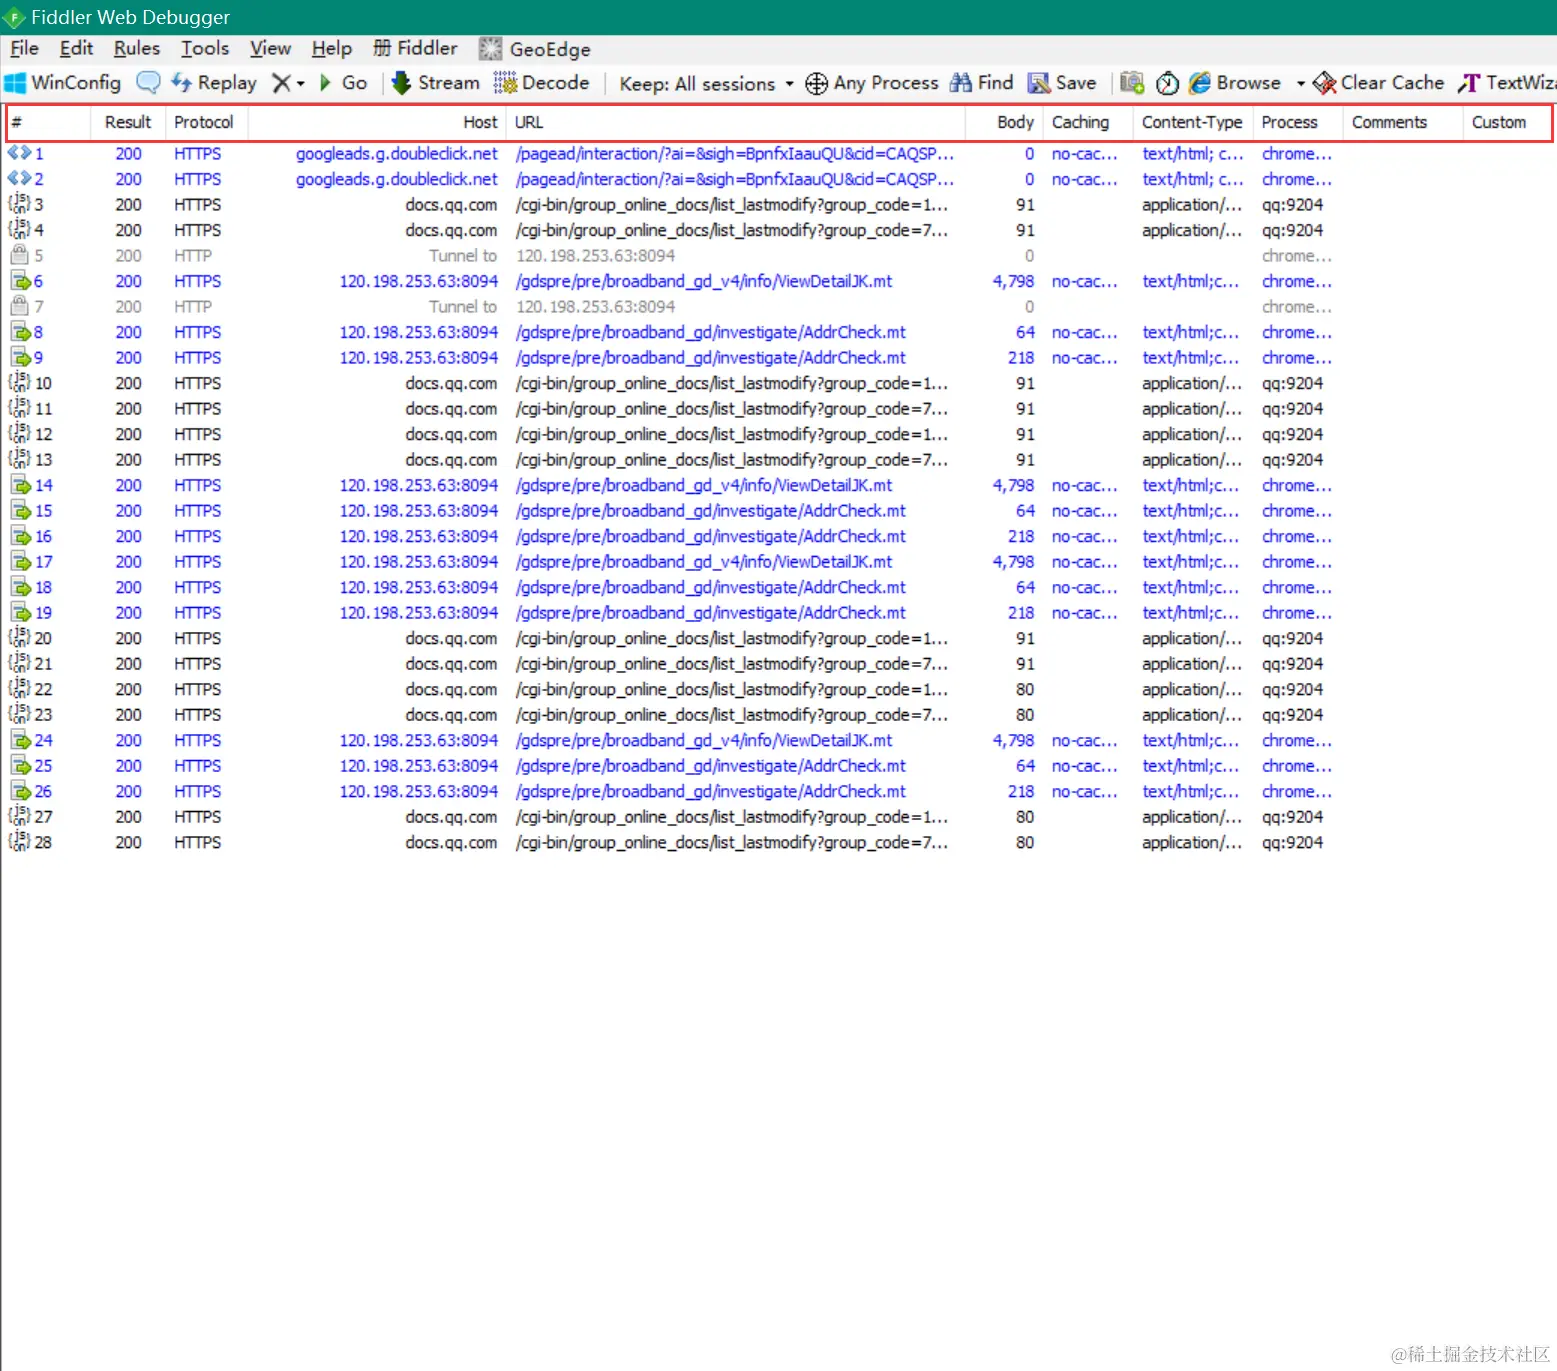This screenshot has height=1371, width=1557.
Task: Click the comment speech bubble icon
Action: pyautogui.click(x=148, y=83)
